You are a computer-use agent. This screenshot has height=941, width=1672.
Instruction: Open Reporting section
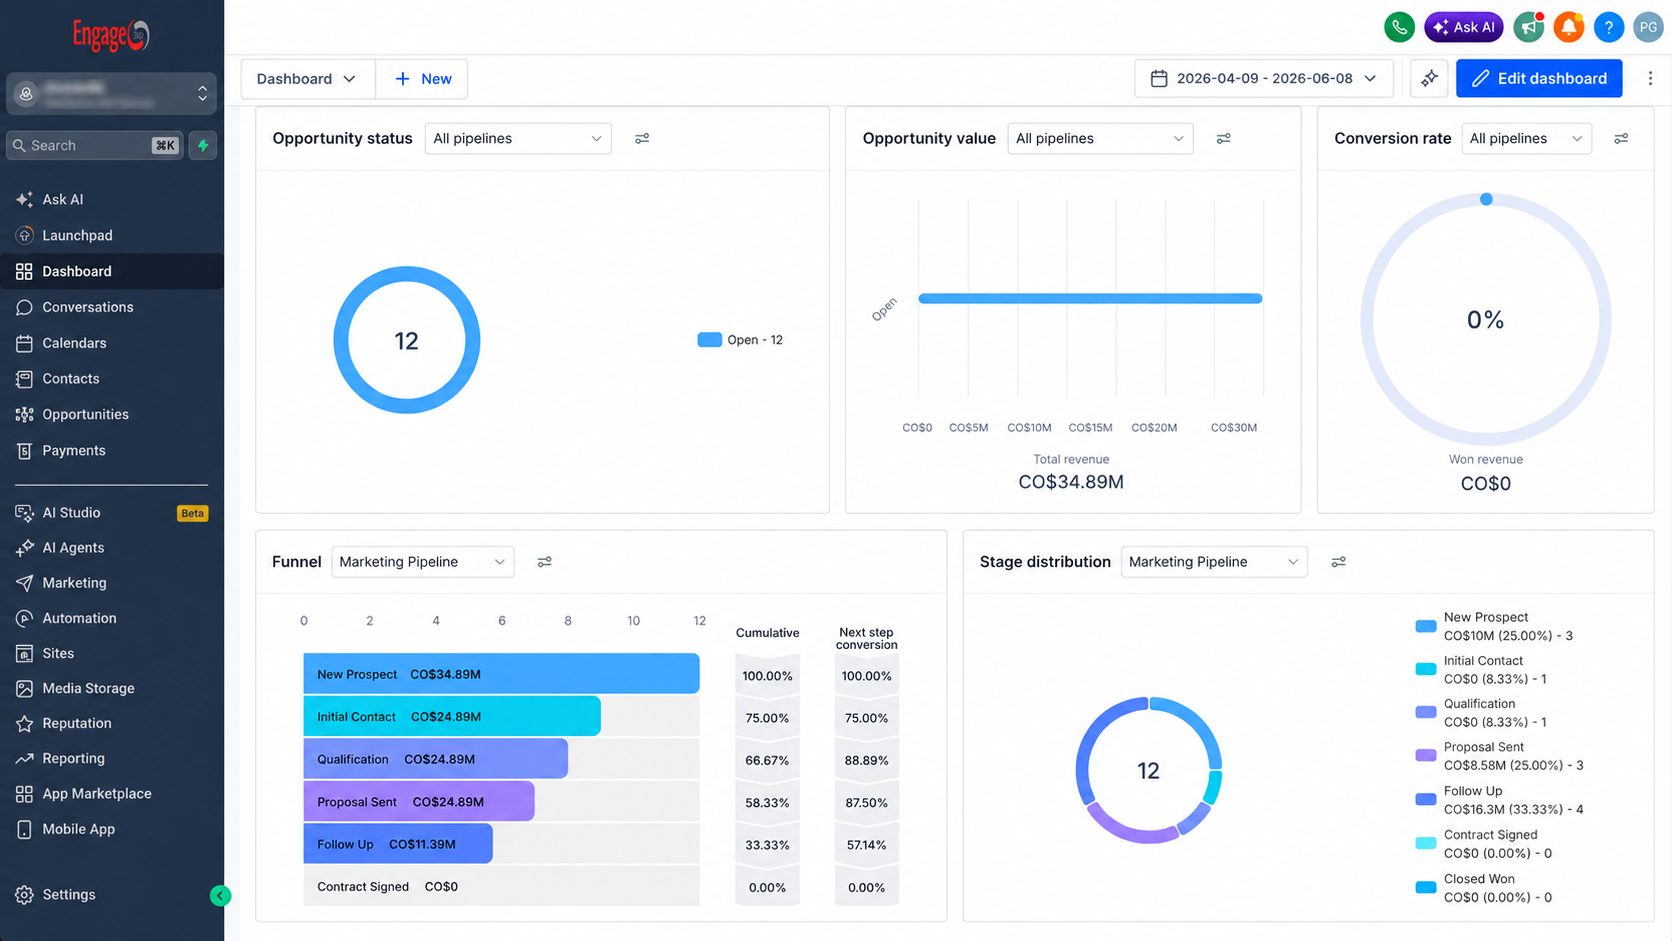(x=112, y=758)
